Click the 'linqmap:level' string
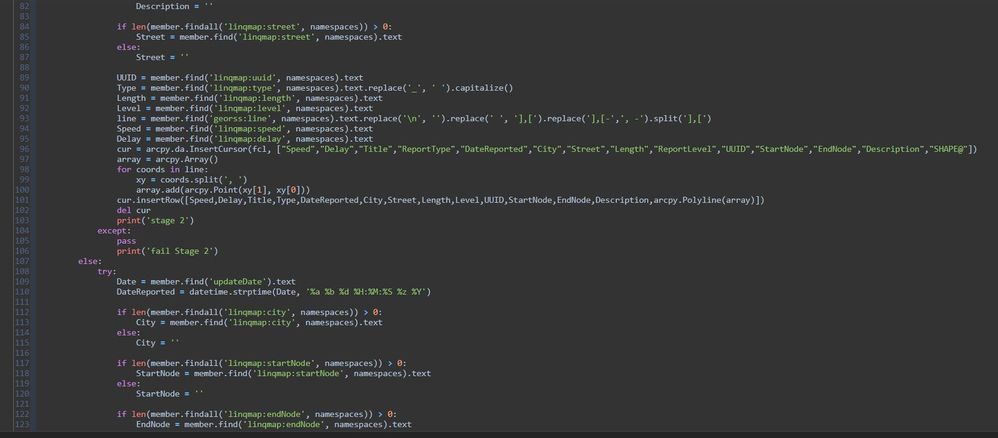 tap(249, 108)
